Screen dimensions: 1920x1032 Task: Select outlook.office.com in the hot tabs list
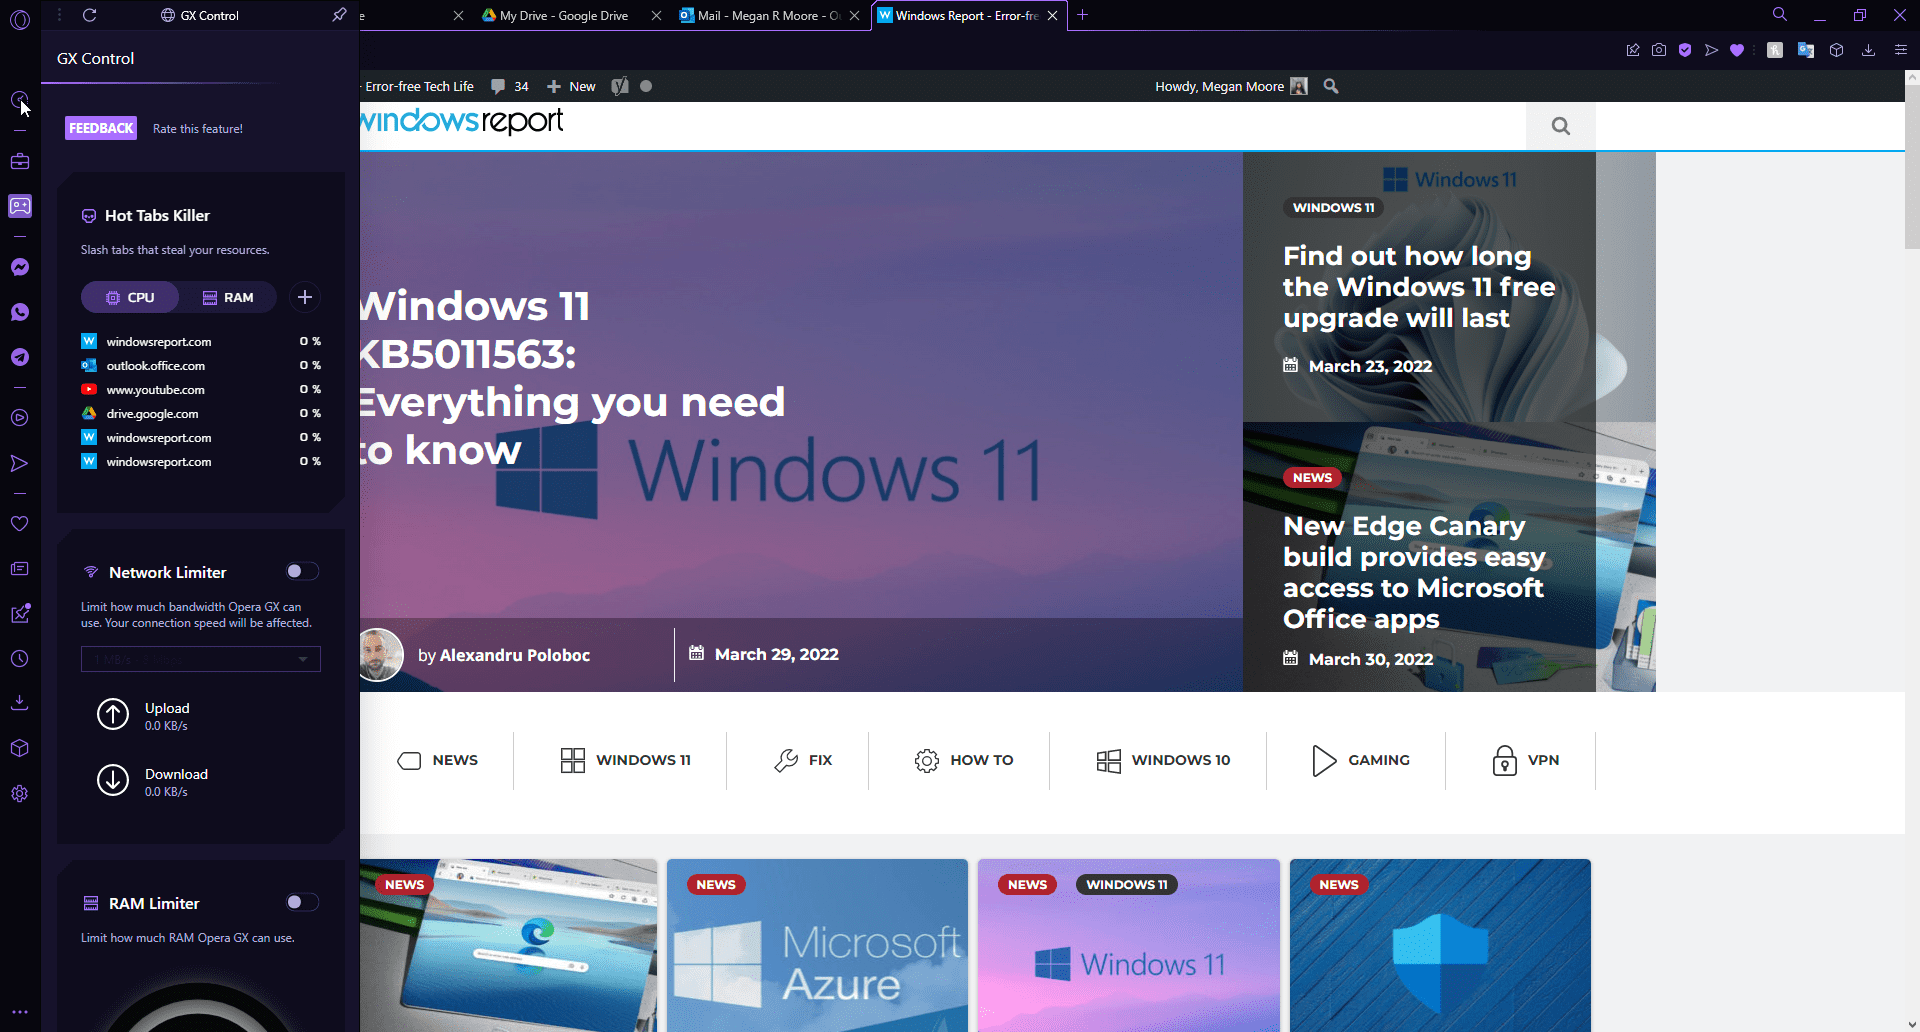tap(201, 366)
